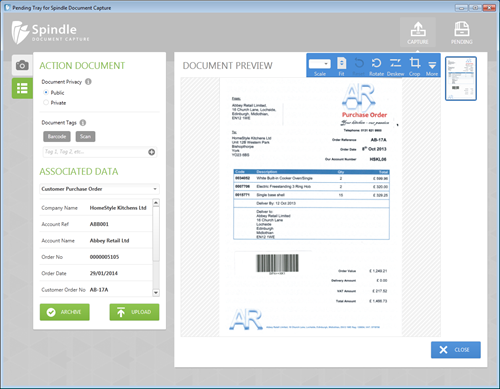Expand the More toolbar options
This screenshot has width=500, height=389.
coord(432,66)
